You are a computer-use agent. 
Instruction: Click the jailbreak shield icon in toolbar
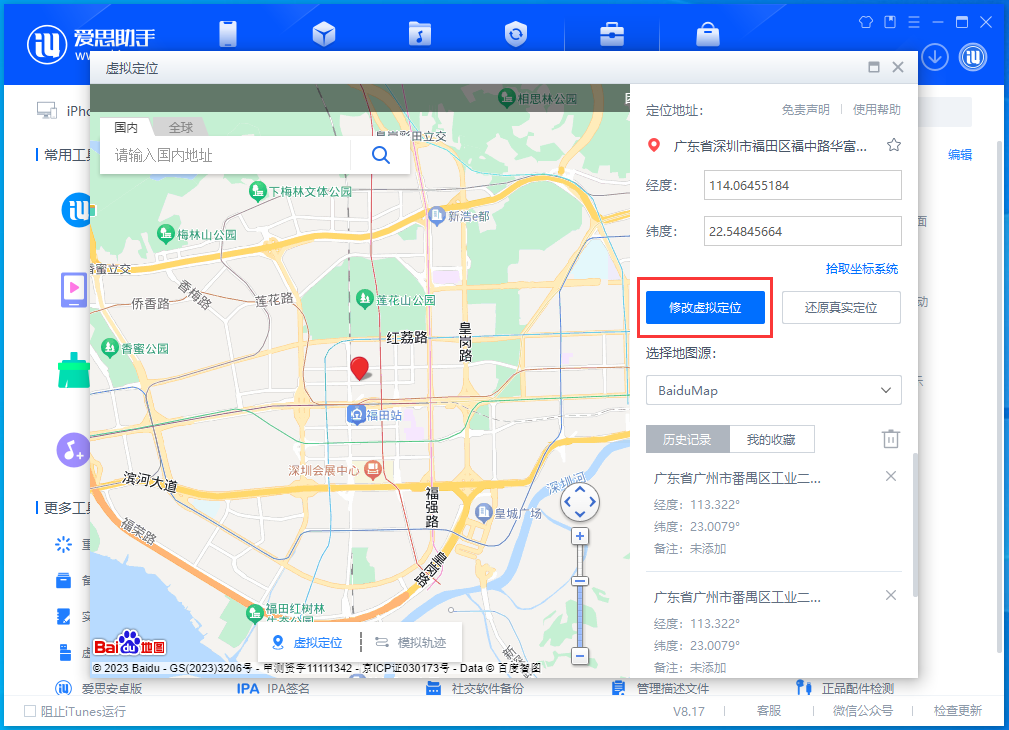[516, 33]
